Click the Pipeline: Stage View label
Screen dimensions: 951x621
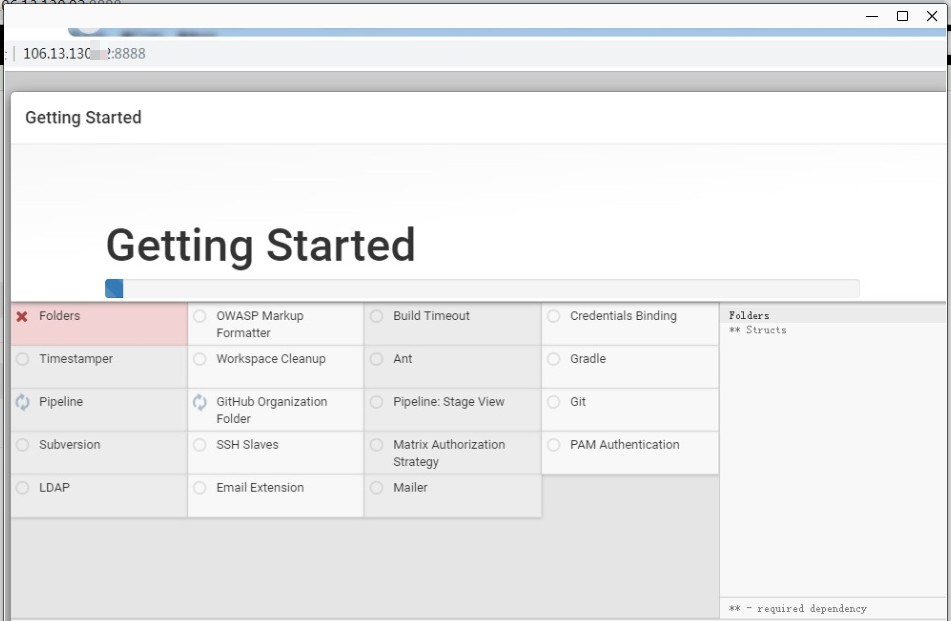[448, 402]
